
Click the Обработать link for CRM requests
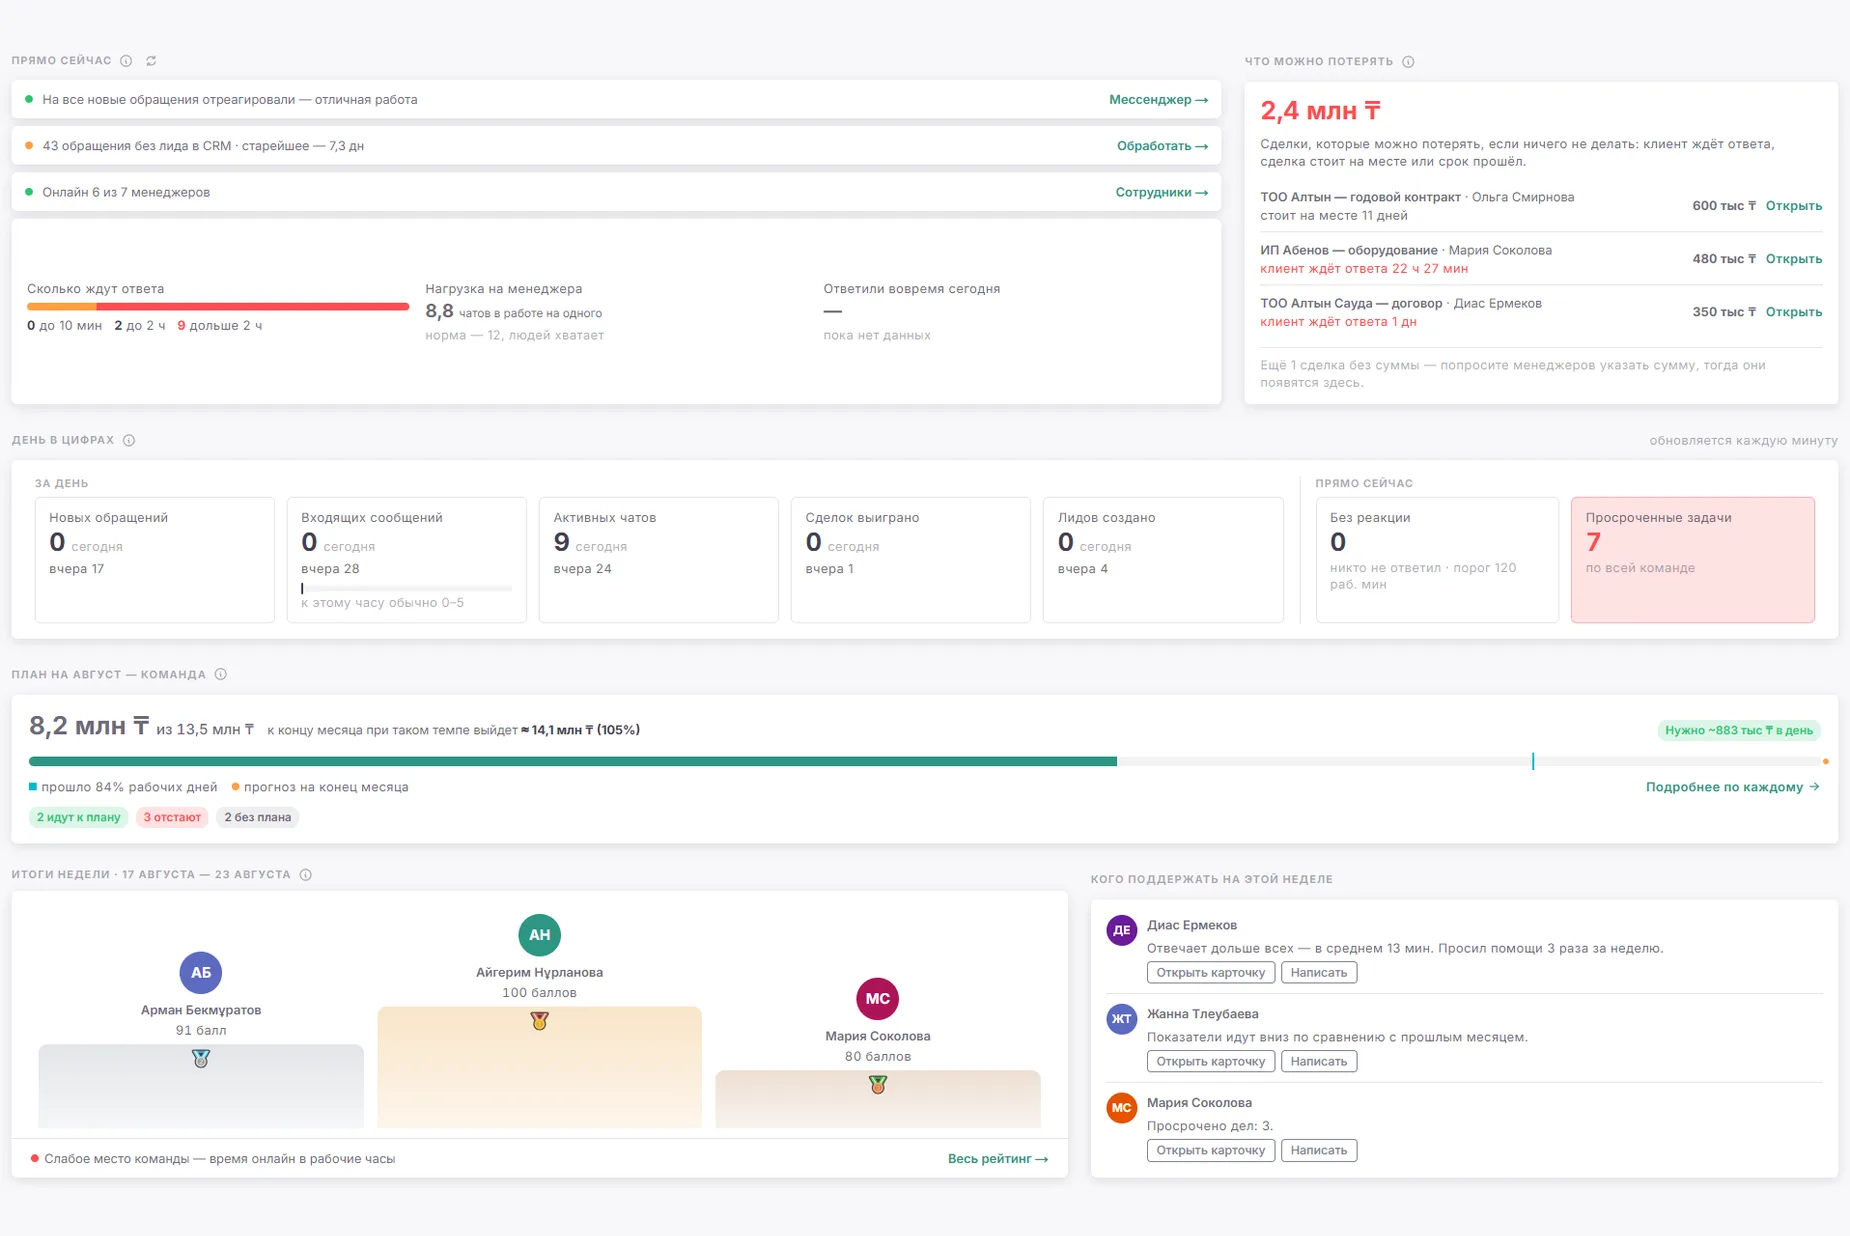1162,146
